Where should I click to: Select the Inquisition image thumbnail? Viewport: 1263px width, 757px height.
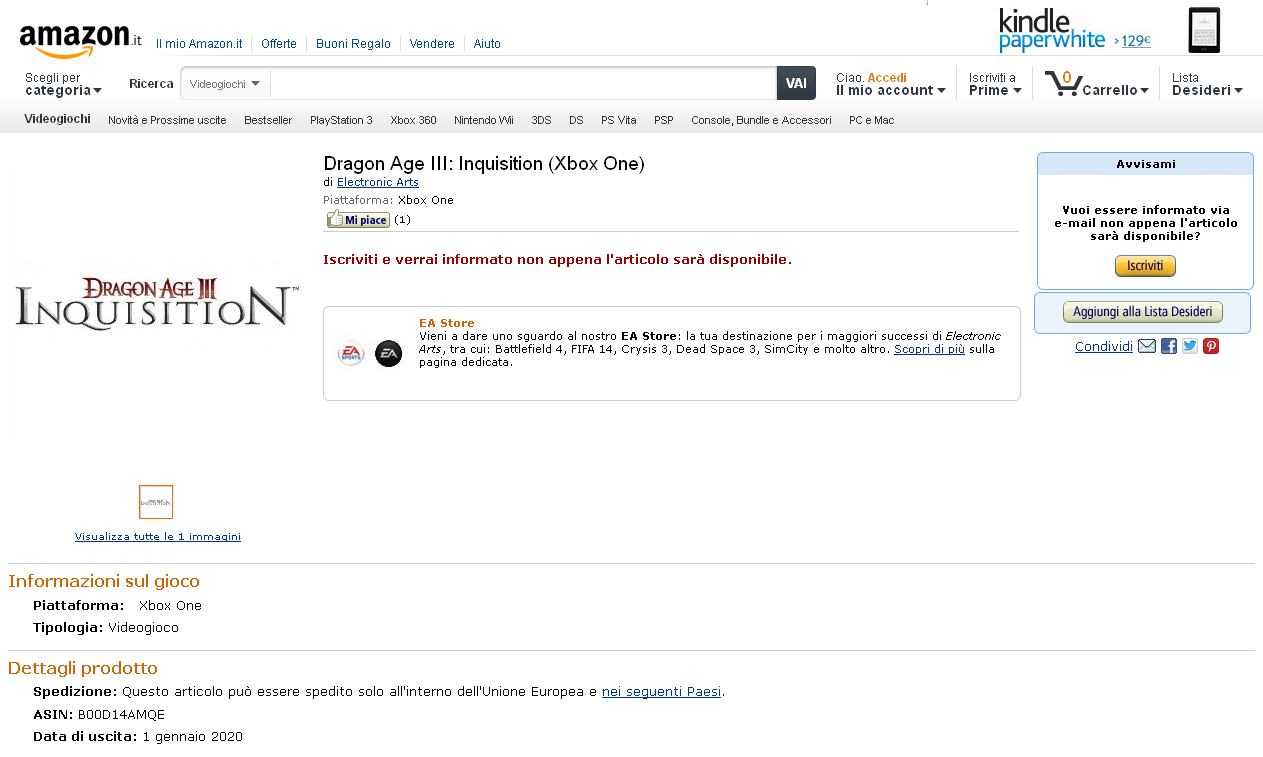tap(156, 502)
